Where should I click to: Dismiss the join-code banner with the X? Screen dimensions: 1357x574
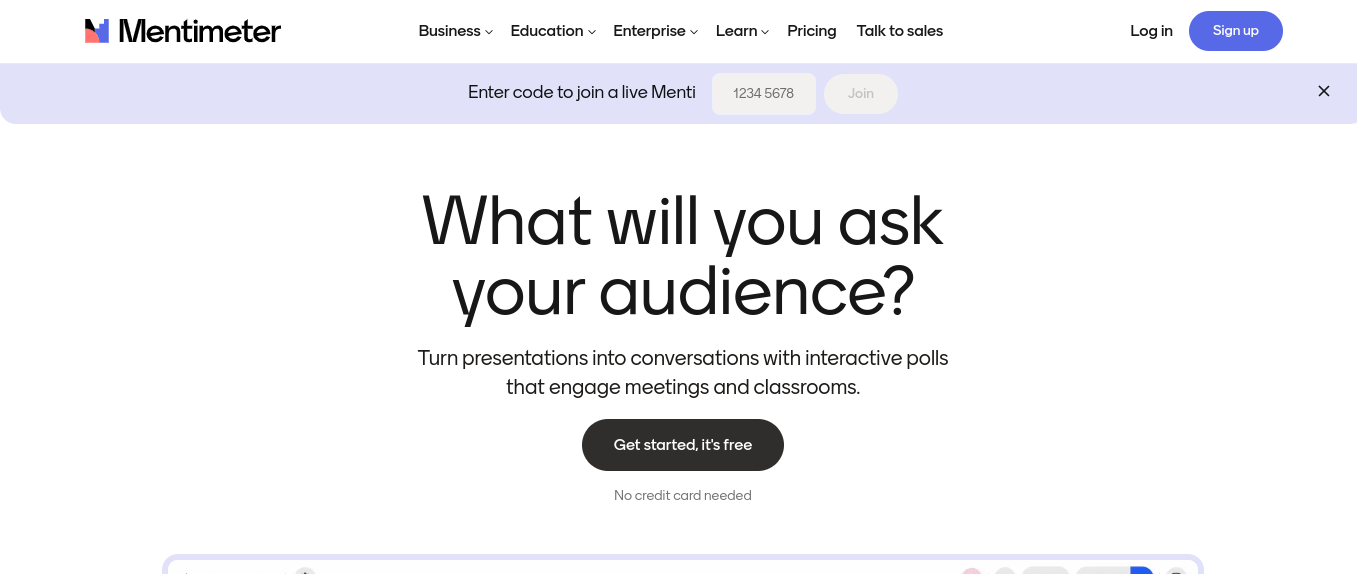point(1324,91)
